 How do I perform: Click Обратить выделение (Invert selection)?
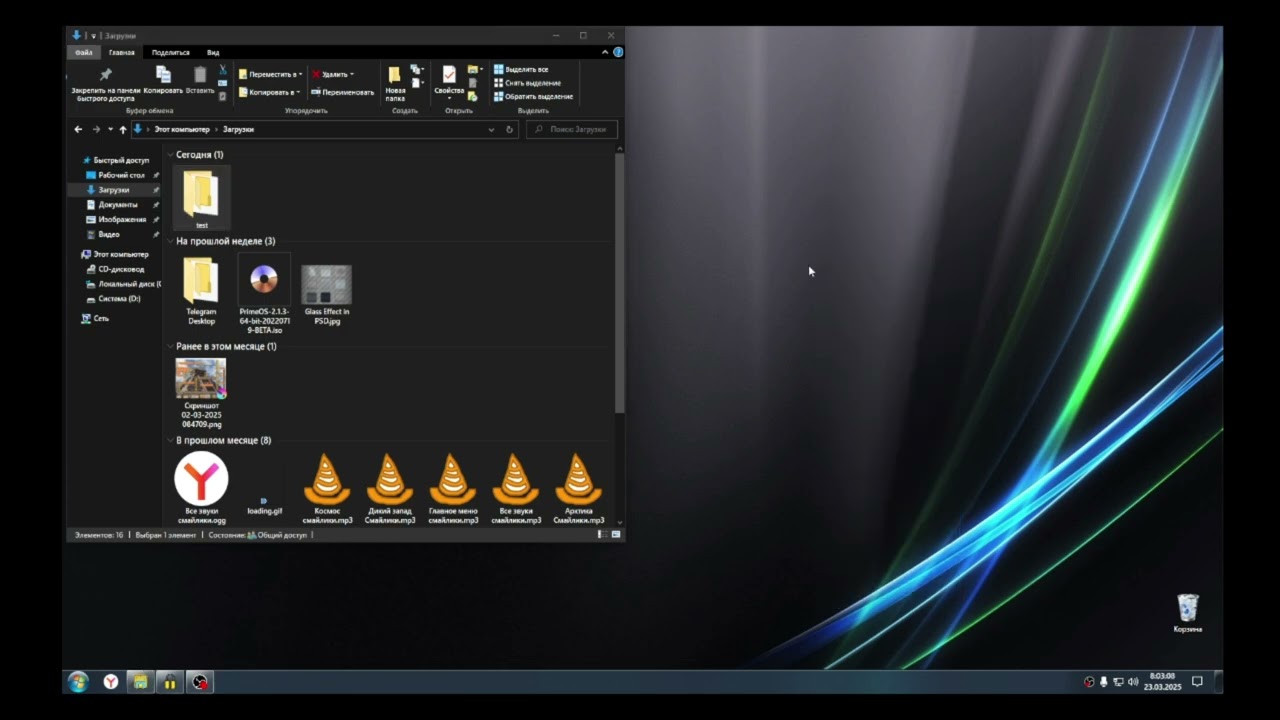(x=533, y=96)
